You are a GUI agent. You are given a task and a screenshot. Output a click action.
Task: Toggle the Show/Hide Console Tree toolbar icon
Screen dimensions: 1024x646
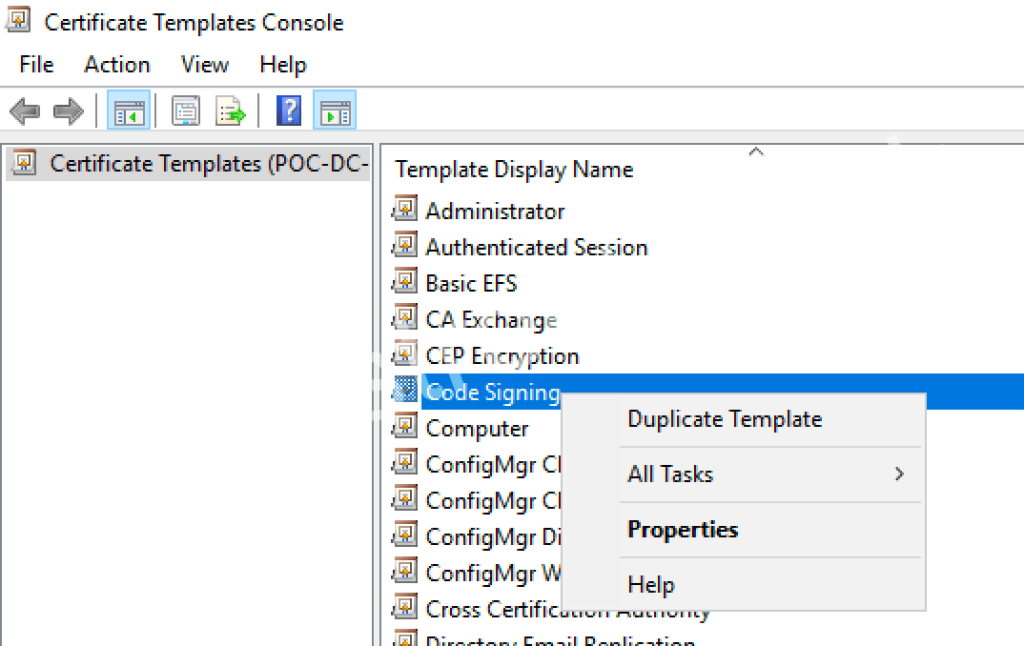(128, 110)
